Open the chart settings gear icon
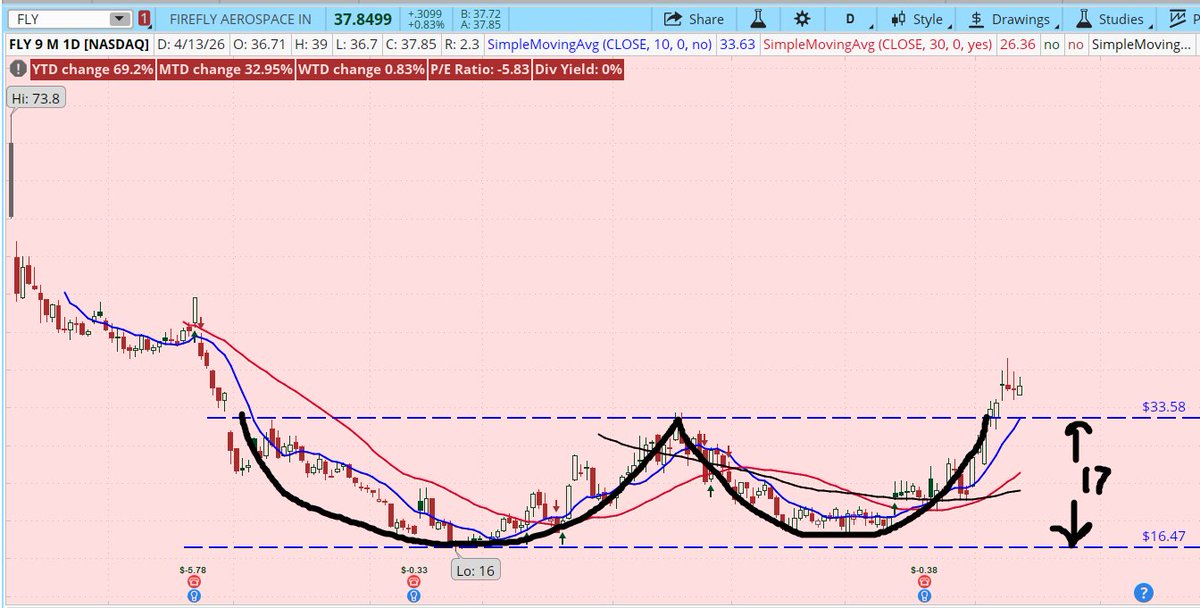 click(800, 19)
